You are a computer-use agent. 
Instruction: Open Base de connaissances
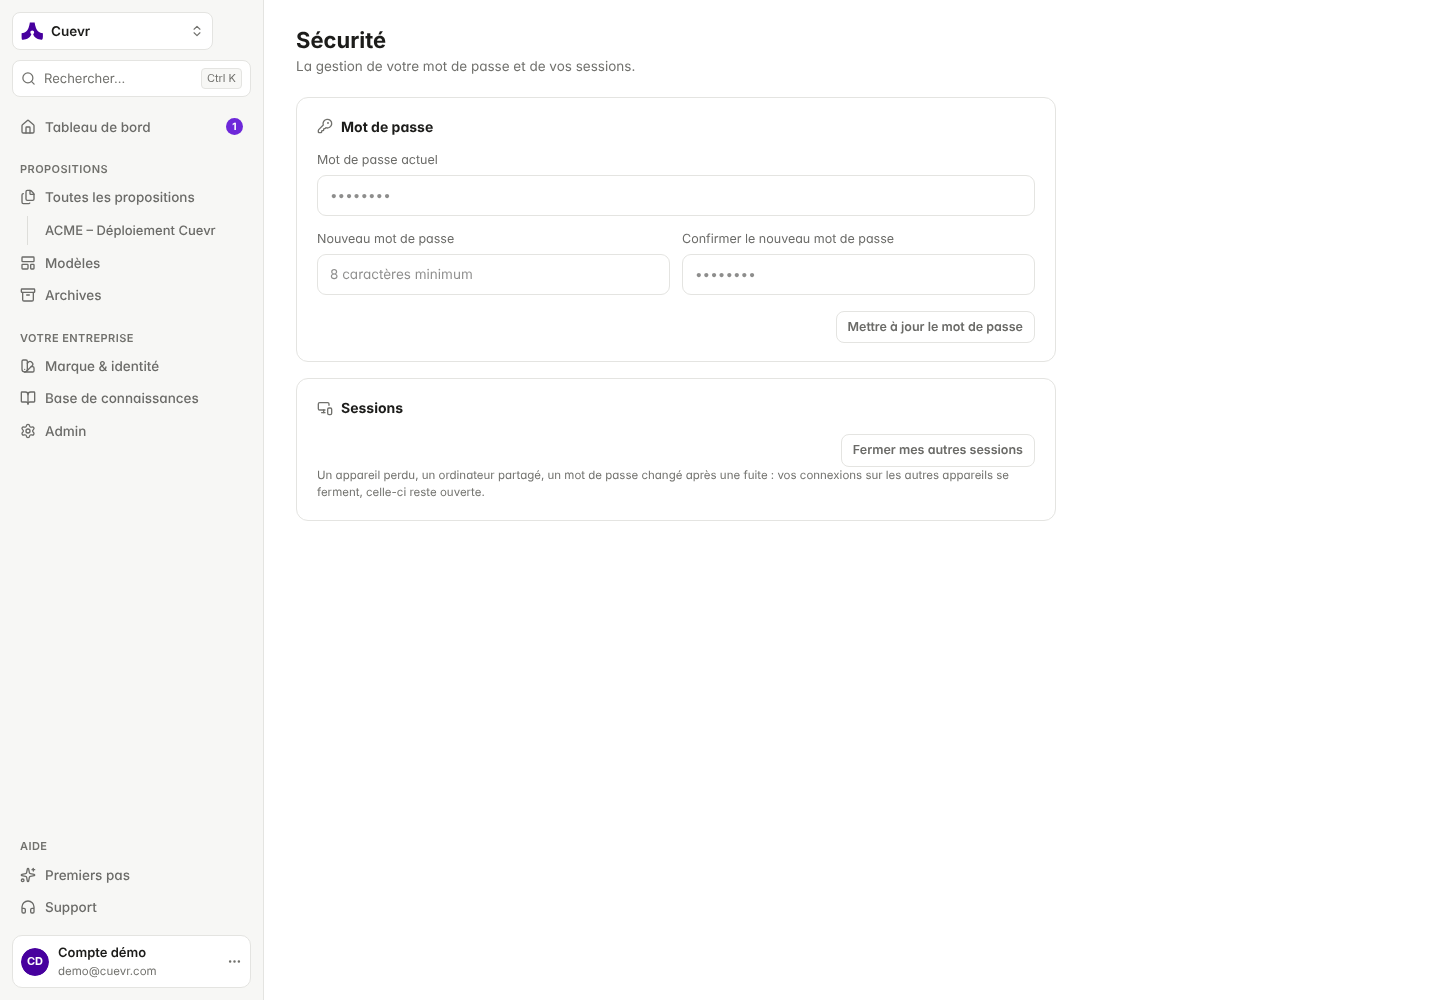click(131, 398)
